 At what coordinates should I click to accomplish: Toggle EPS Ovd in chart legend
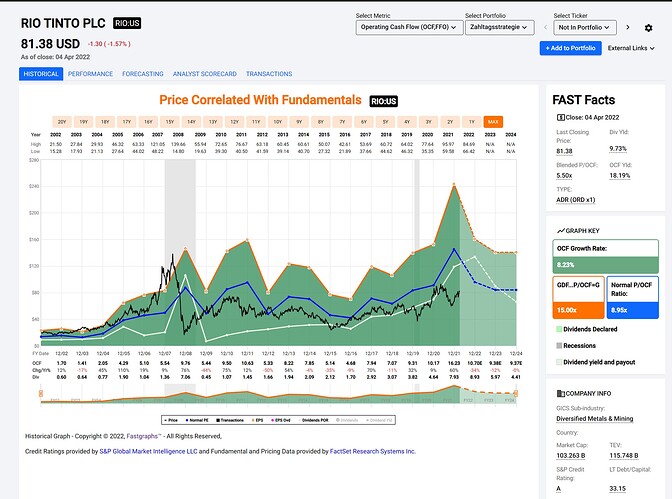281,420
